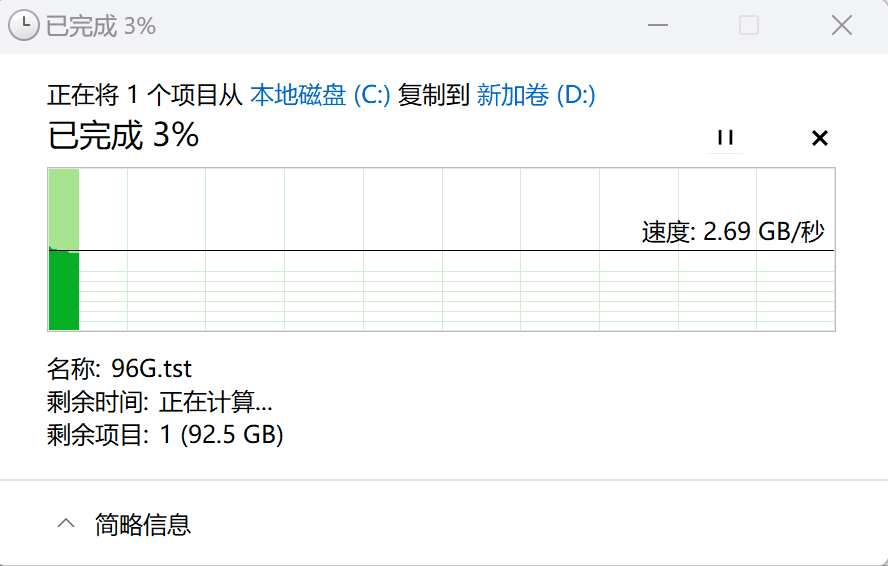Pause the file copy operation
Screen dimensions: 888x566
(x=726, y=138)
